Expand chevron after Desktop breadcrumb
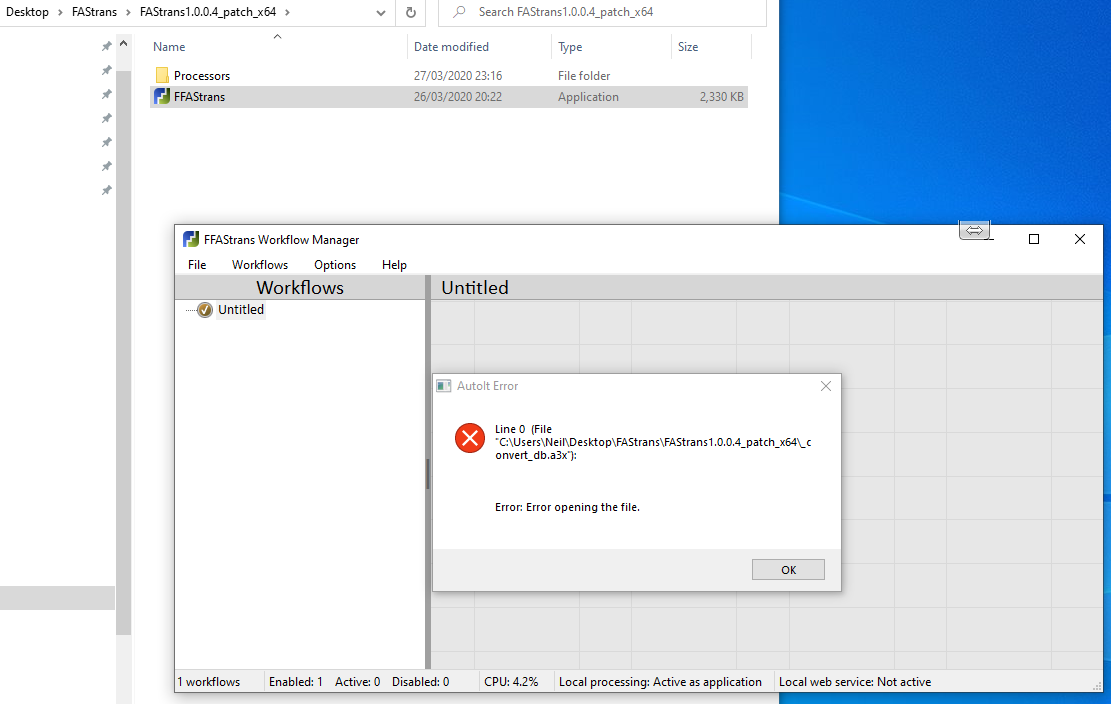 (x=60, y=12)
